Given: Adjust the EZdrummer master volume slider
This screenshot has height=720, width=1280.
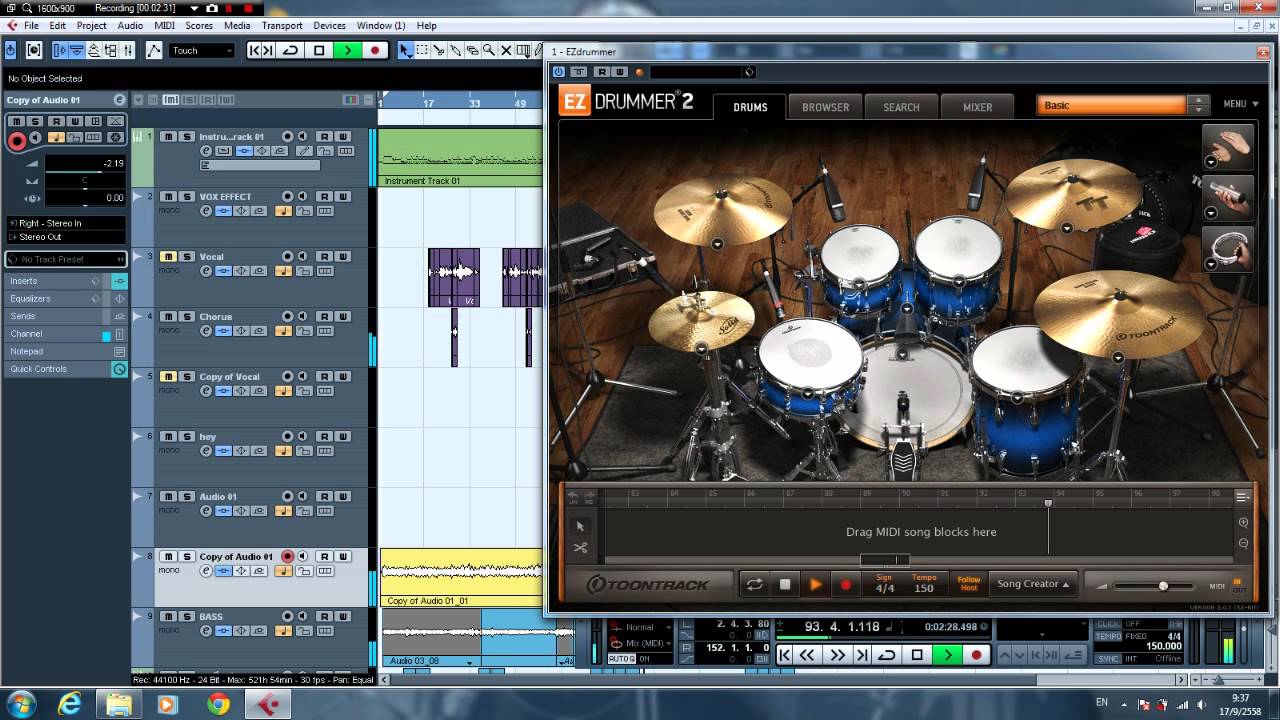Looking at the screenshot, I should click(x=1162, y=586).
